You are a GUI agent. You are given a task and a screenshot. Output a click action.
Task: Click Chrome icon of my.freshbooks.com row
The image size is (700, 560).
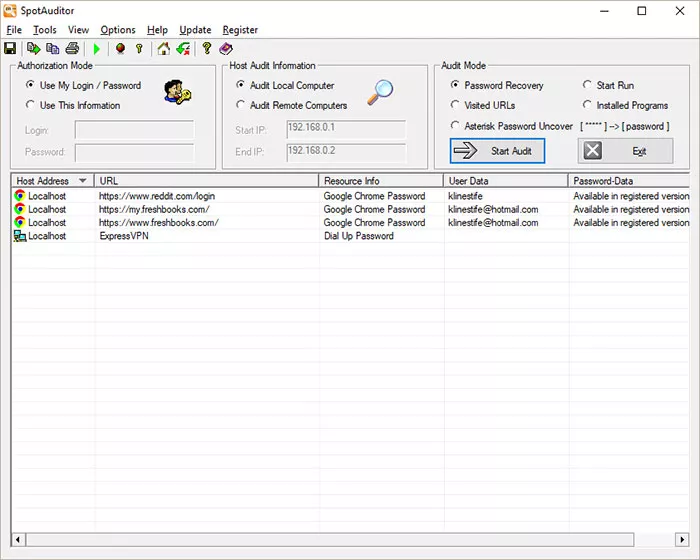[20, 209]
